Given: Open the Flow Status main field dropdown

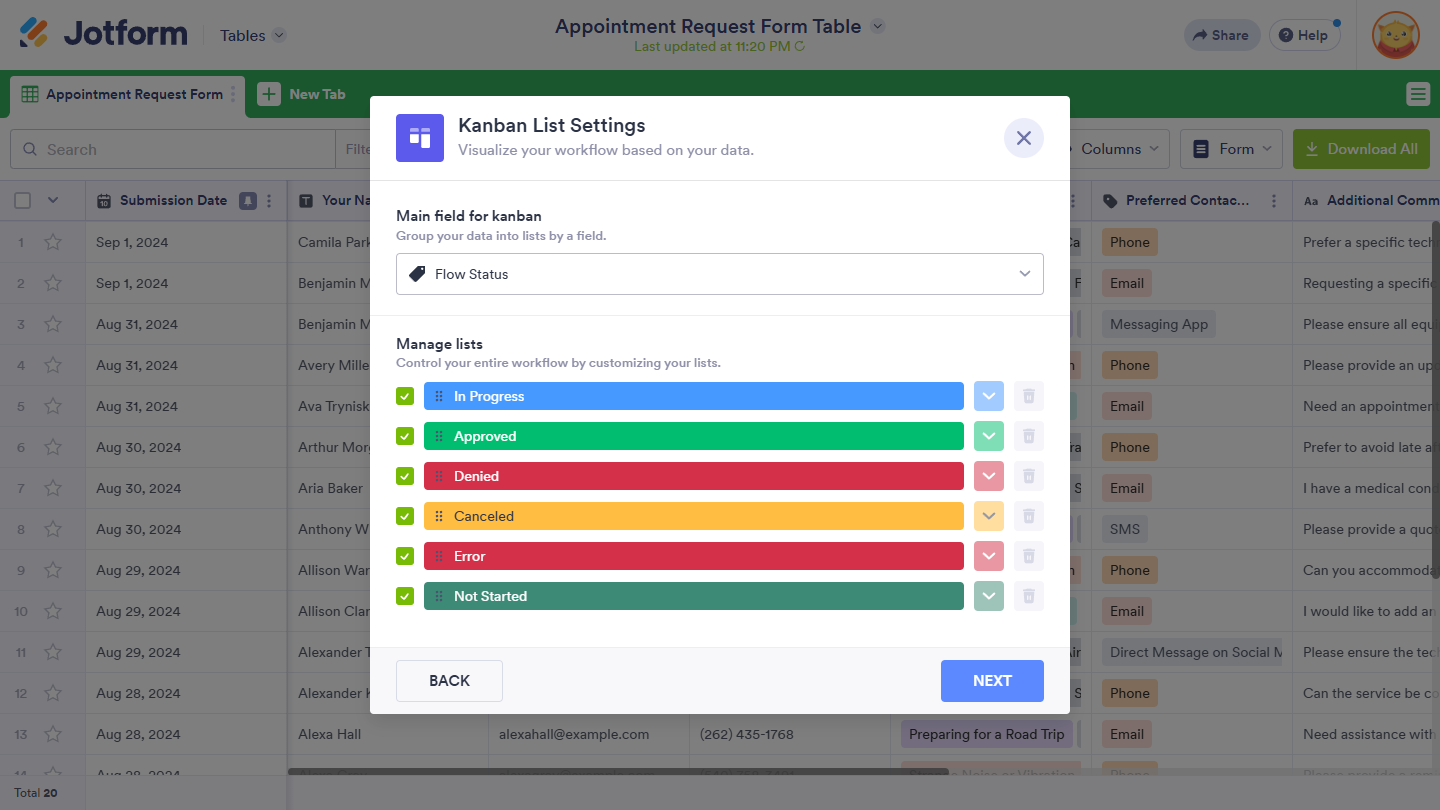Looking at the screenshot, I should point(720,274).
